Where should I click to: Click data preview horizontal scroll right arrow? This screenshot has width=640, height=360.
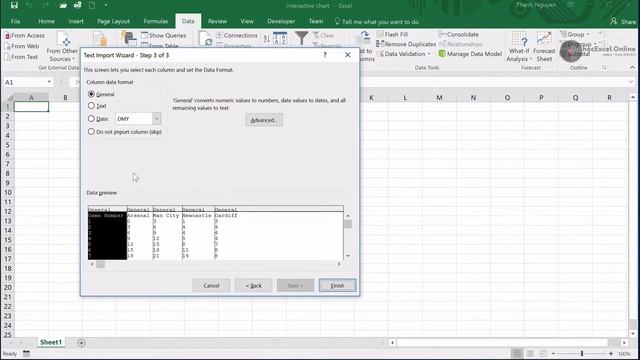[339, 264]
